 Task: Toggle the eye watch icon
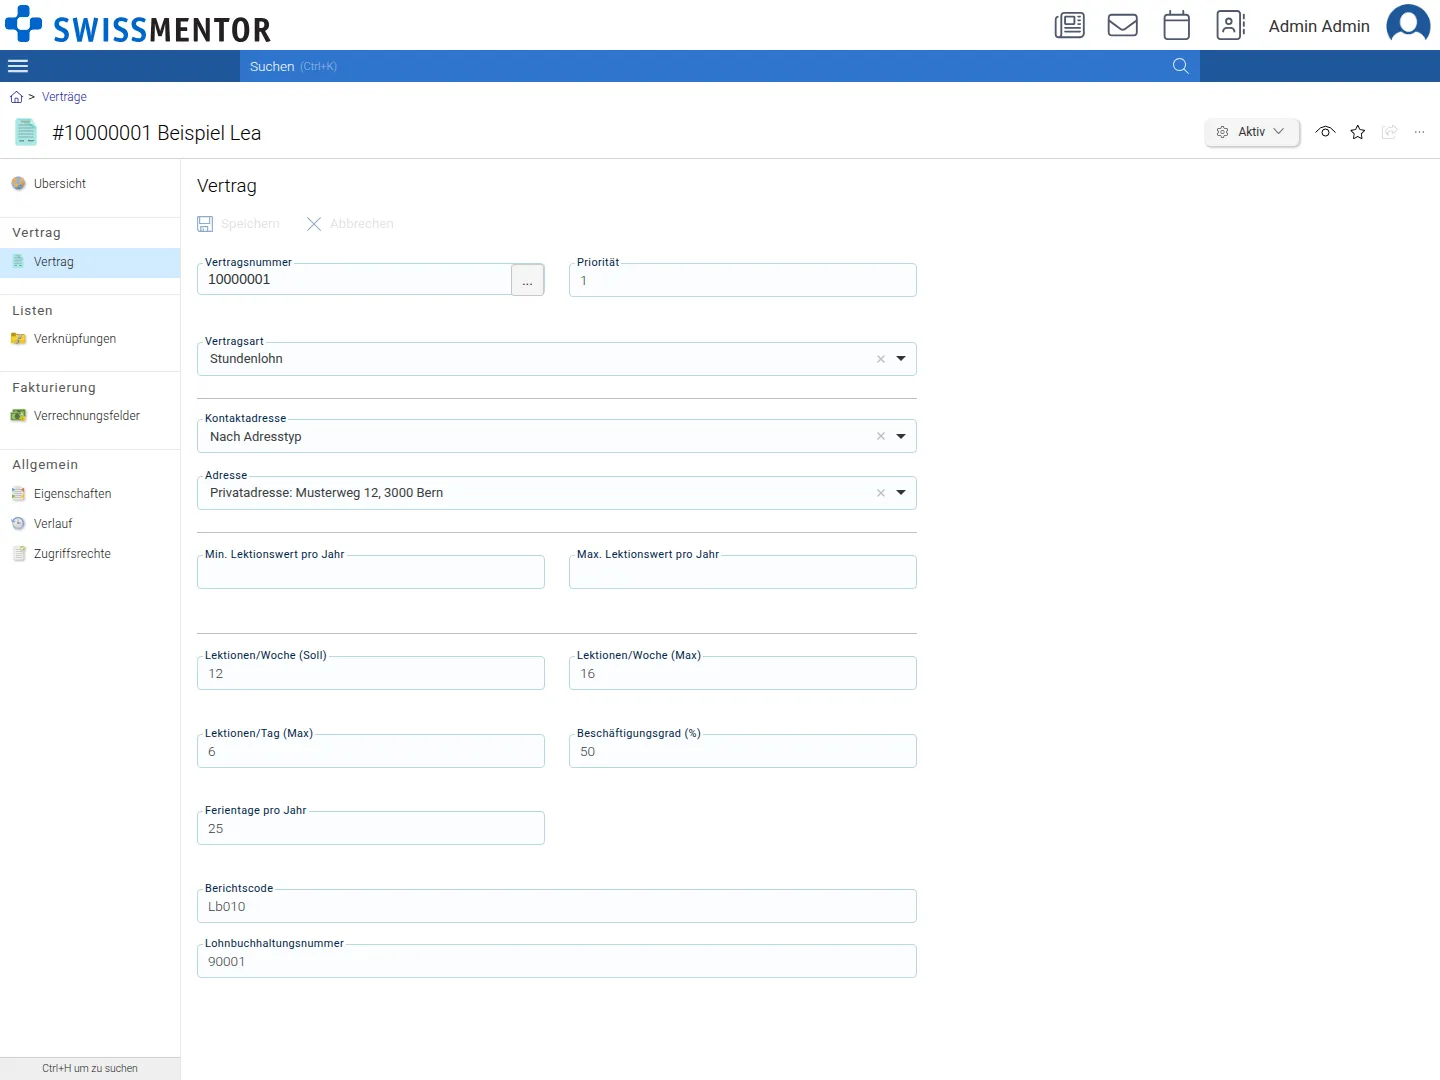pos(1325,132)
